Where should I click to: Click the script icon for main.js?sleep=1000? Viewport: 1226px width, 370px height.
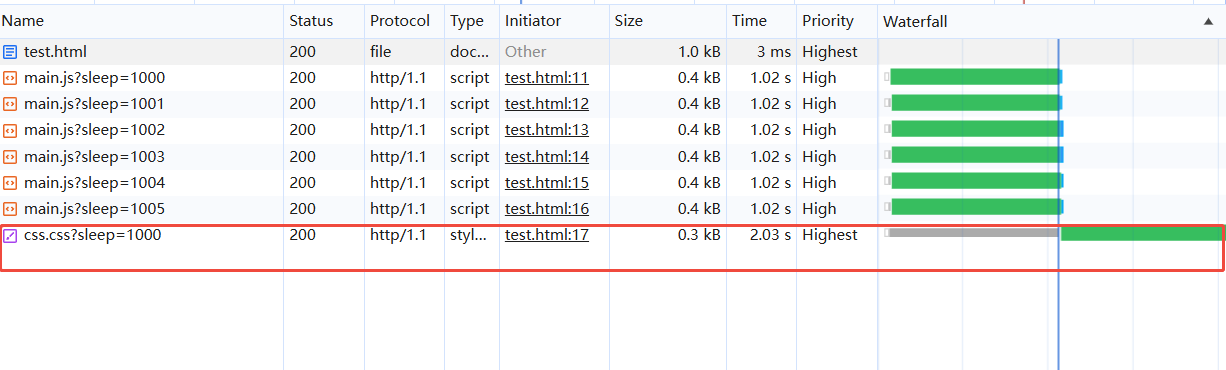[x=10, y=78]
